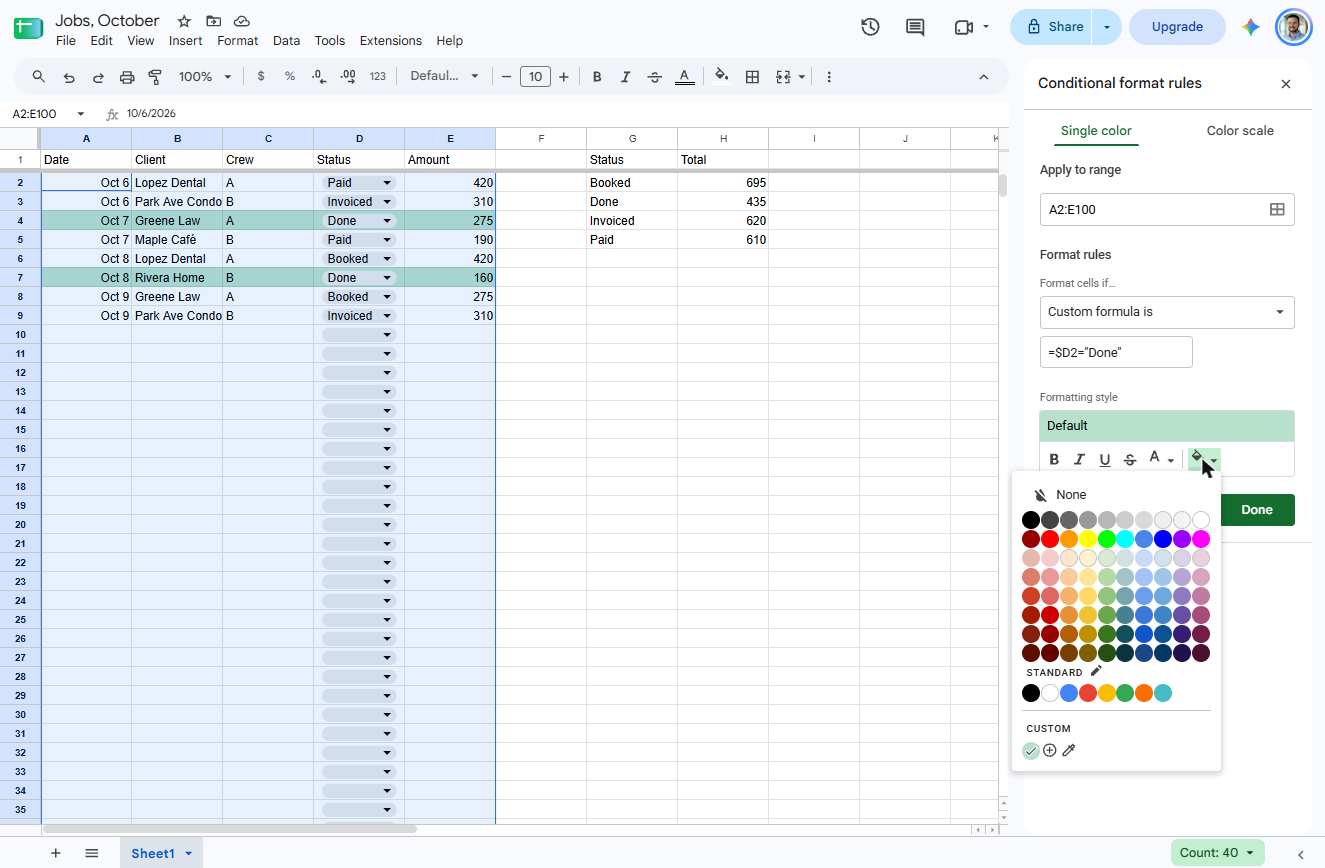This screenshot has width=1325, height=868.
Task: Toggle bold in the main toolbar
Action: (597, 77)
